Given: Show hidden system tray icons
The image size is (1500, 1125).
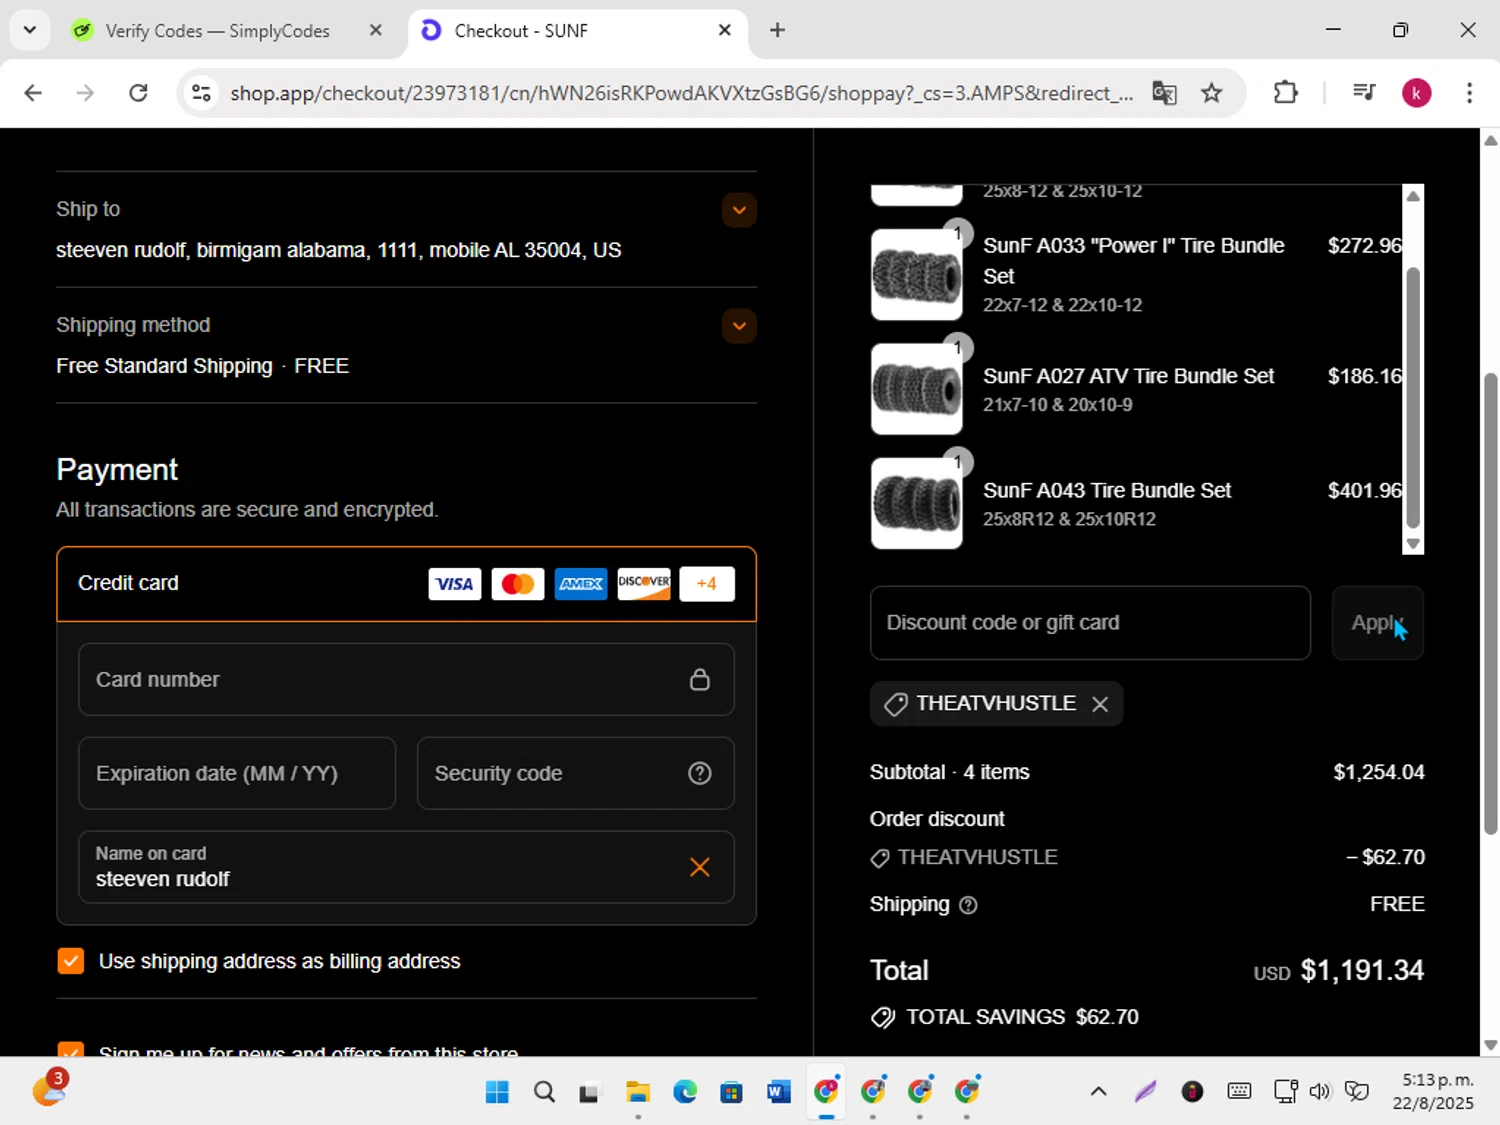Looking at the screenshot, I should (1098, 1092).
